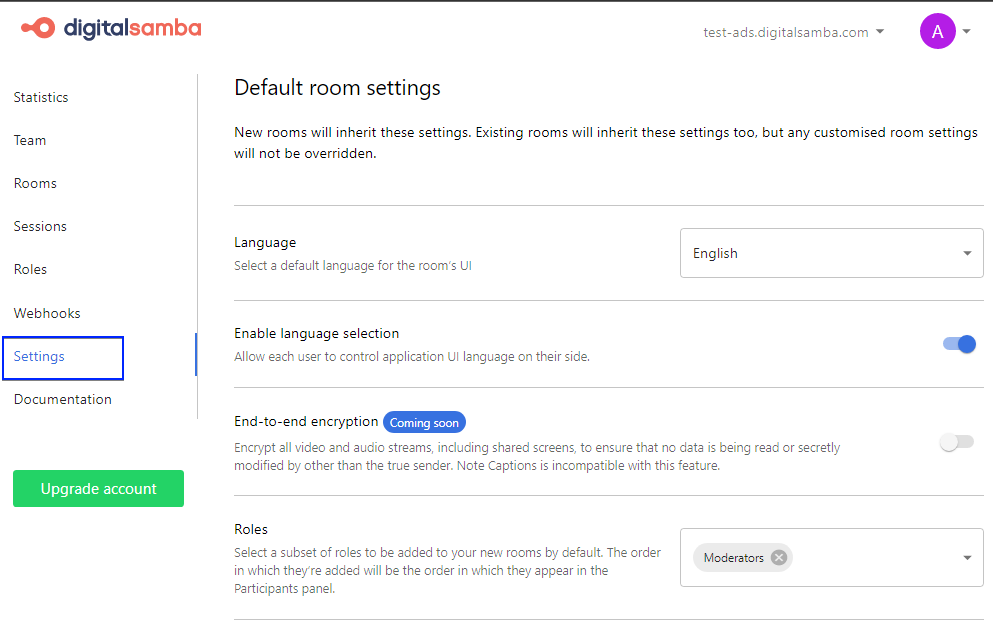Open the account avatar menu

tap(937, 31)
